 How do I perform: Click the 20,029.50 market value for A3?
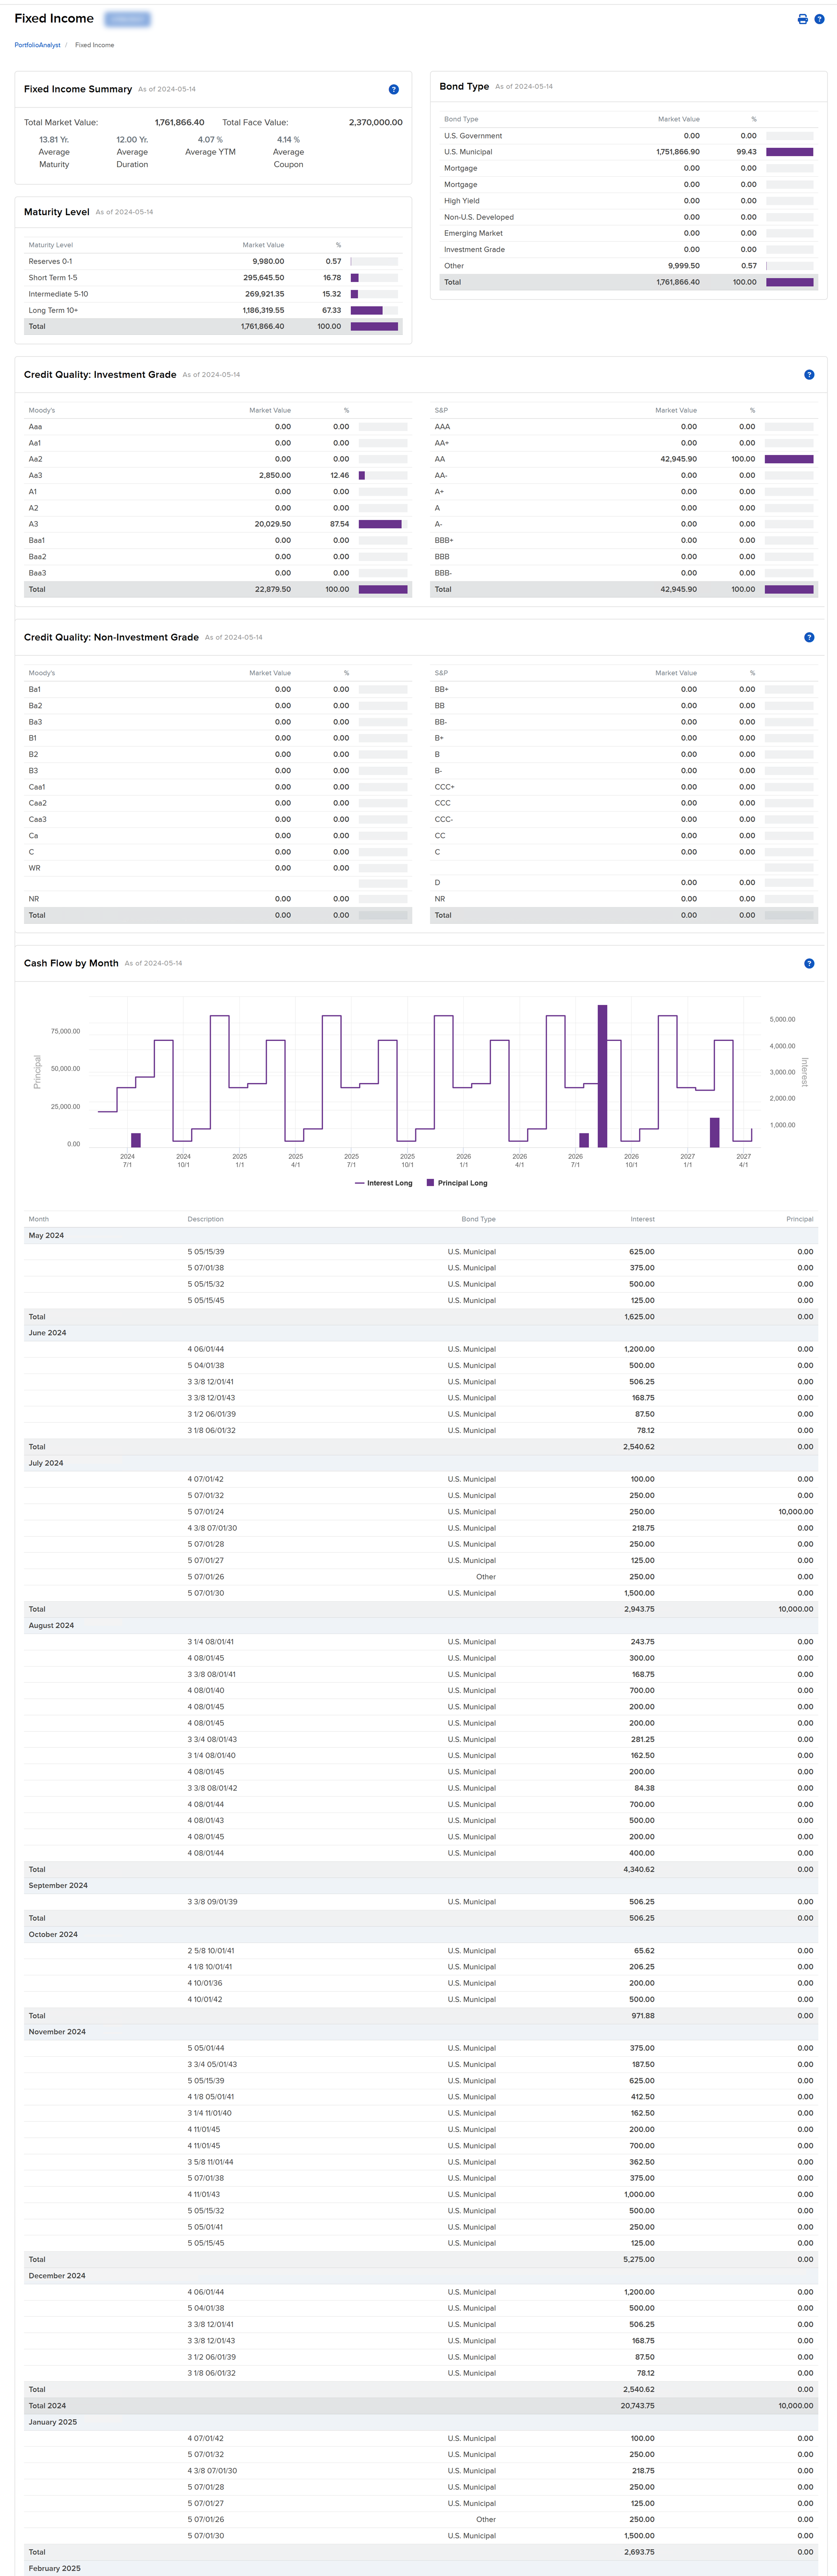tap(273, 524)
